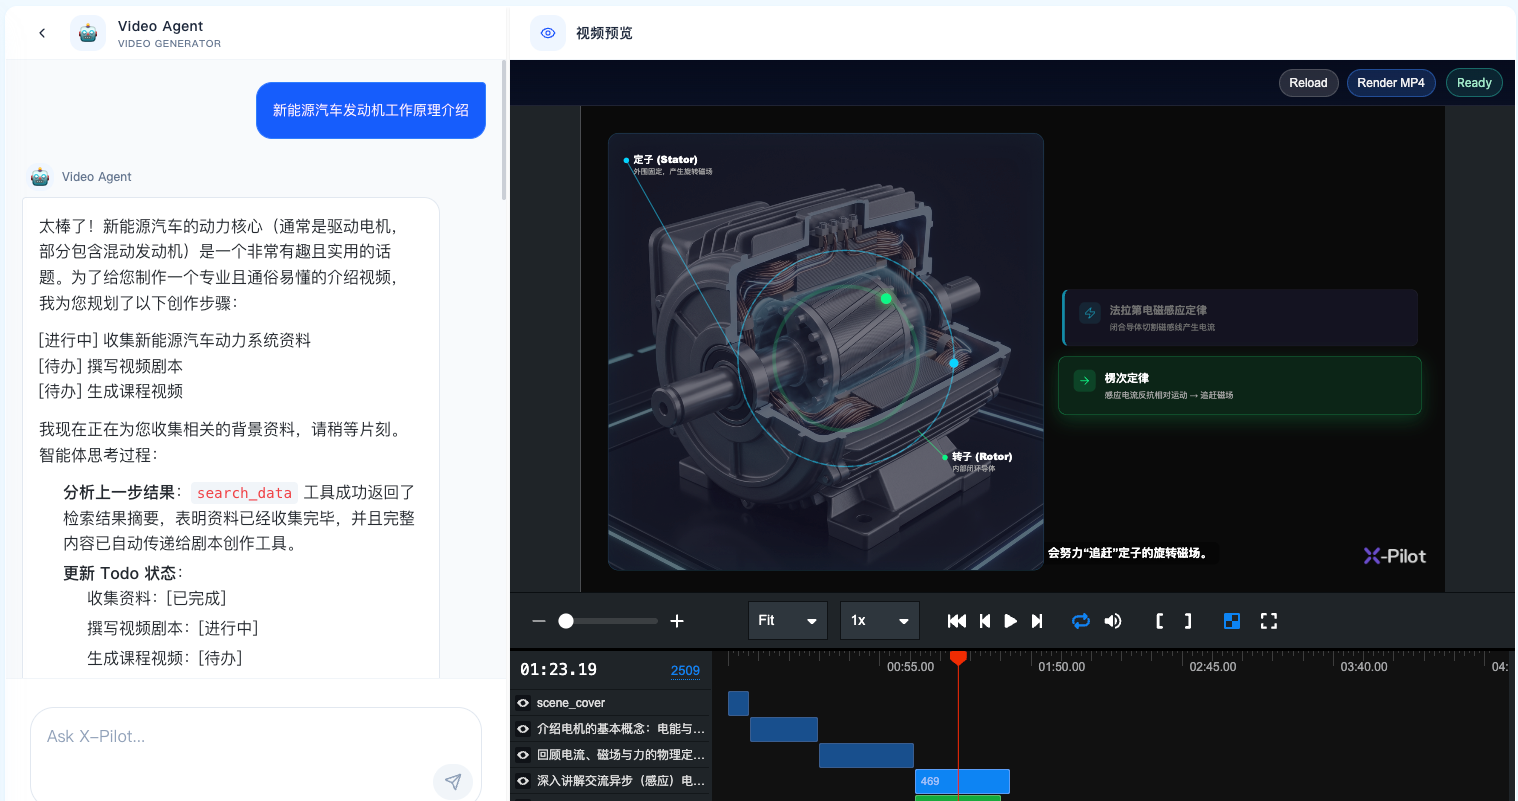Toggle loop playback
The width and height of the screenshot is (1518, 801).
click(1081, 621)
